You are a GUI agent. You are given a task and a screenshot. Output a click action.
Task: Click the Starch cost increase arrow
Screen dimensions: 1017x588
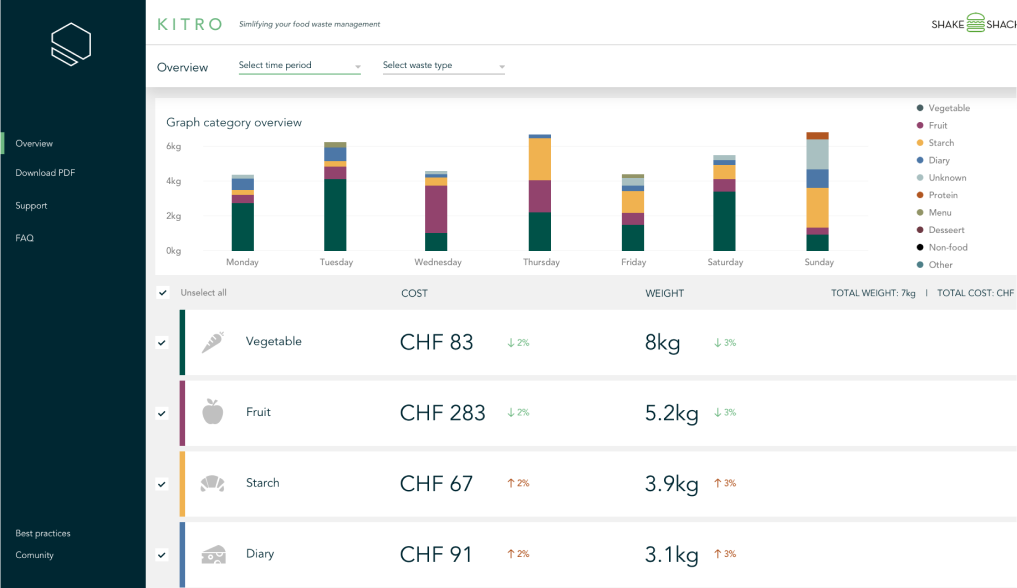coord(510,483)
